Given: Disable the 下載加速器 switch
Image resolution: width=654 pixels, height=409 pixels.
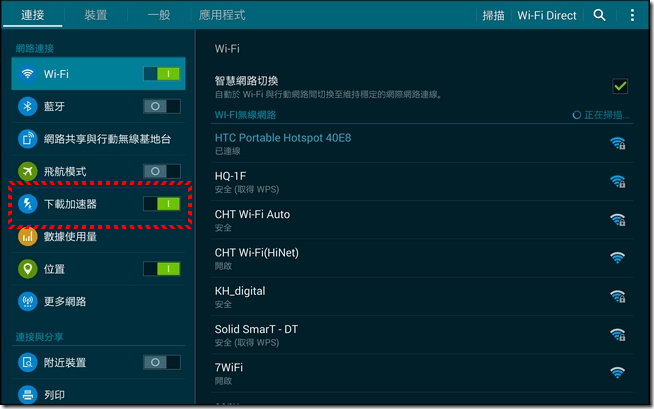Looking at the screenshot, I should [161, 204].
